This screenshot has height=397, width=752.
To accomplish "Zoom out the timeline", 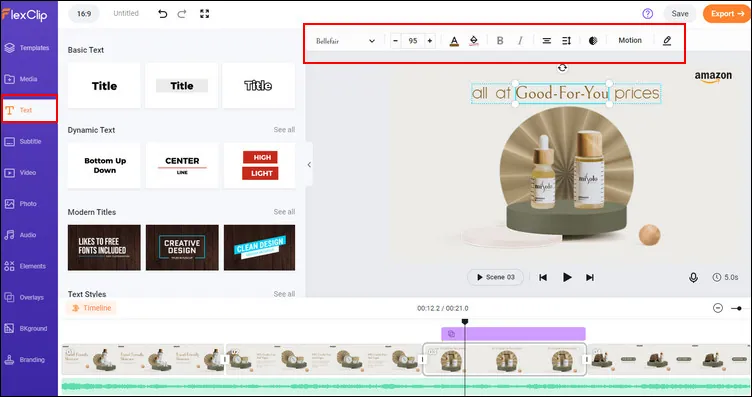I will coord(718,308).
